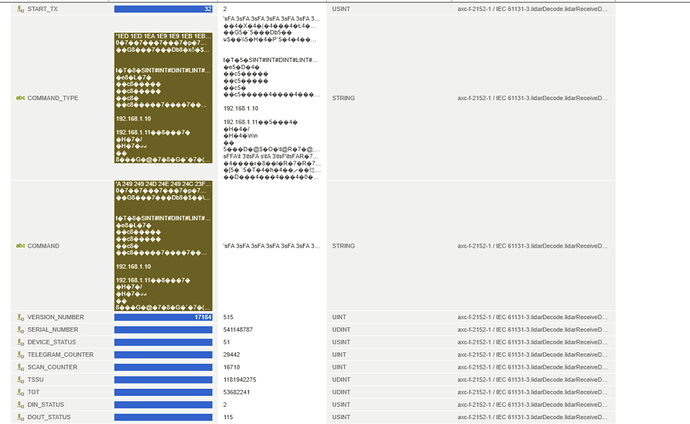Image resolution: width=690 pixels, height=424 pixels.
Task: Click the SERIAL_NUMBER value 541148787
Action: tap(238, 329)
